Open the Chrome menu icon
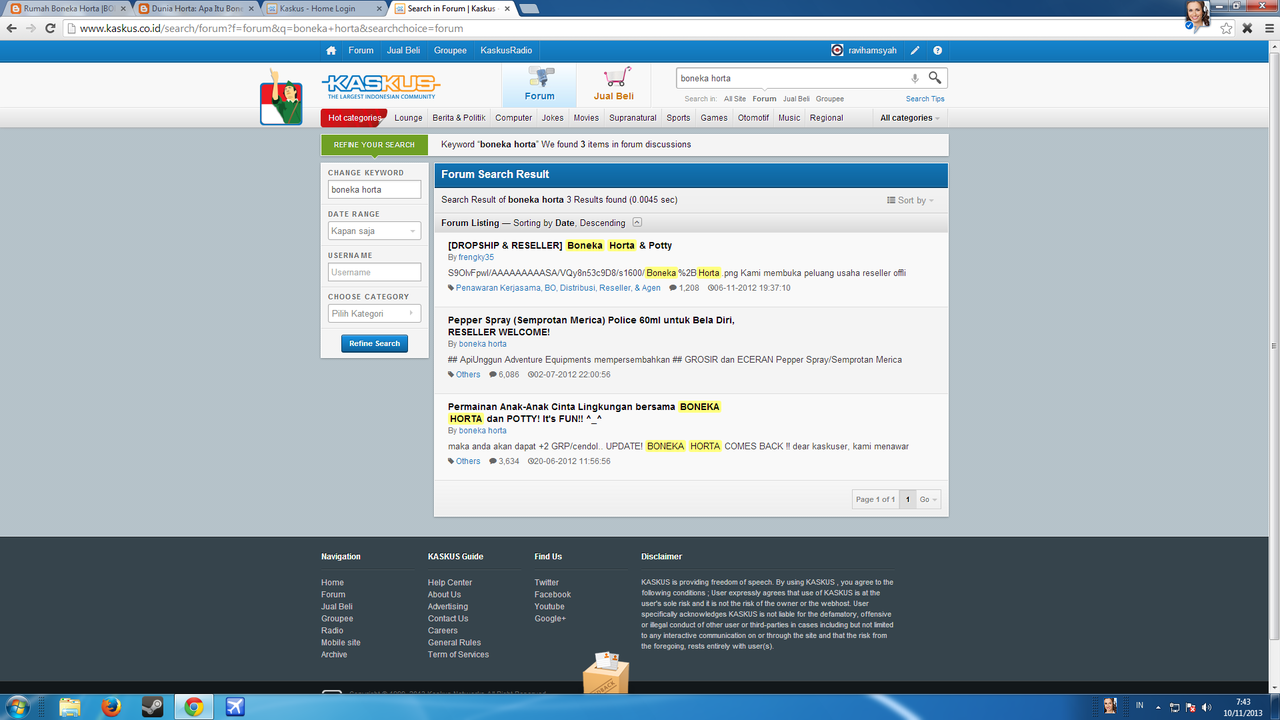 1267,28
